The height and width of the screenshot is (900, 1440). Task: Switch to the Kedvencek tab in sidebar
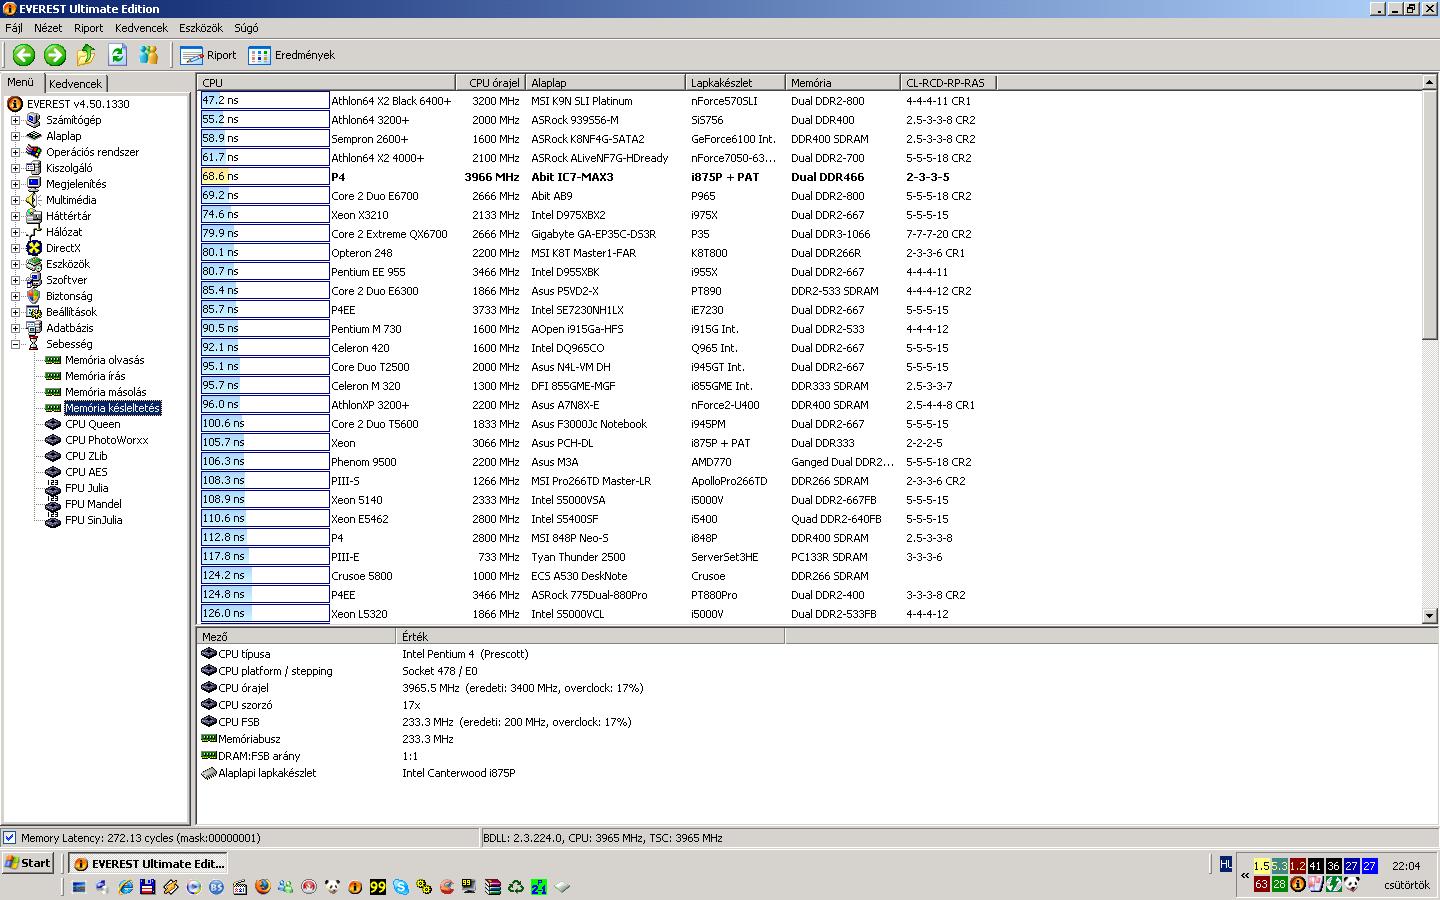point(75,84)
